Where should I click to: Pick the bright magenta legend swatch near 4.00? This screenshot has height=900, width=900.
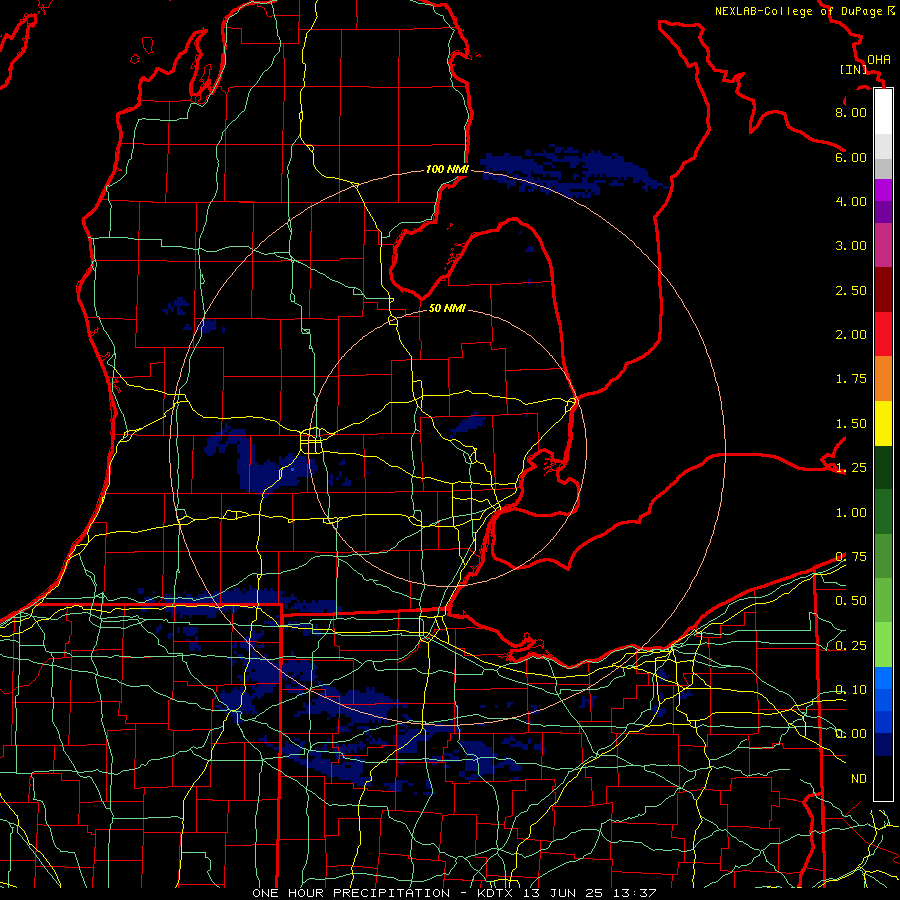pyautogui.click(x=883, y=190)
